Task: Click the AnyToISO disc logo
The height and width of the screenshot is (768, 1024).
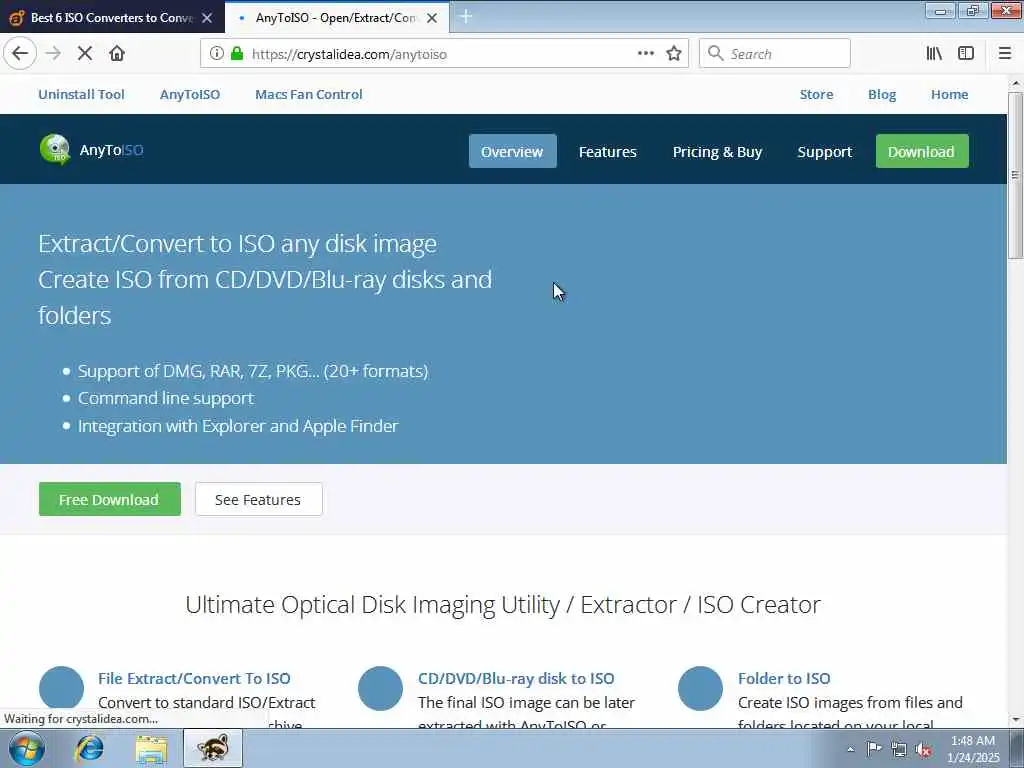Action: click(55, 150)
